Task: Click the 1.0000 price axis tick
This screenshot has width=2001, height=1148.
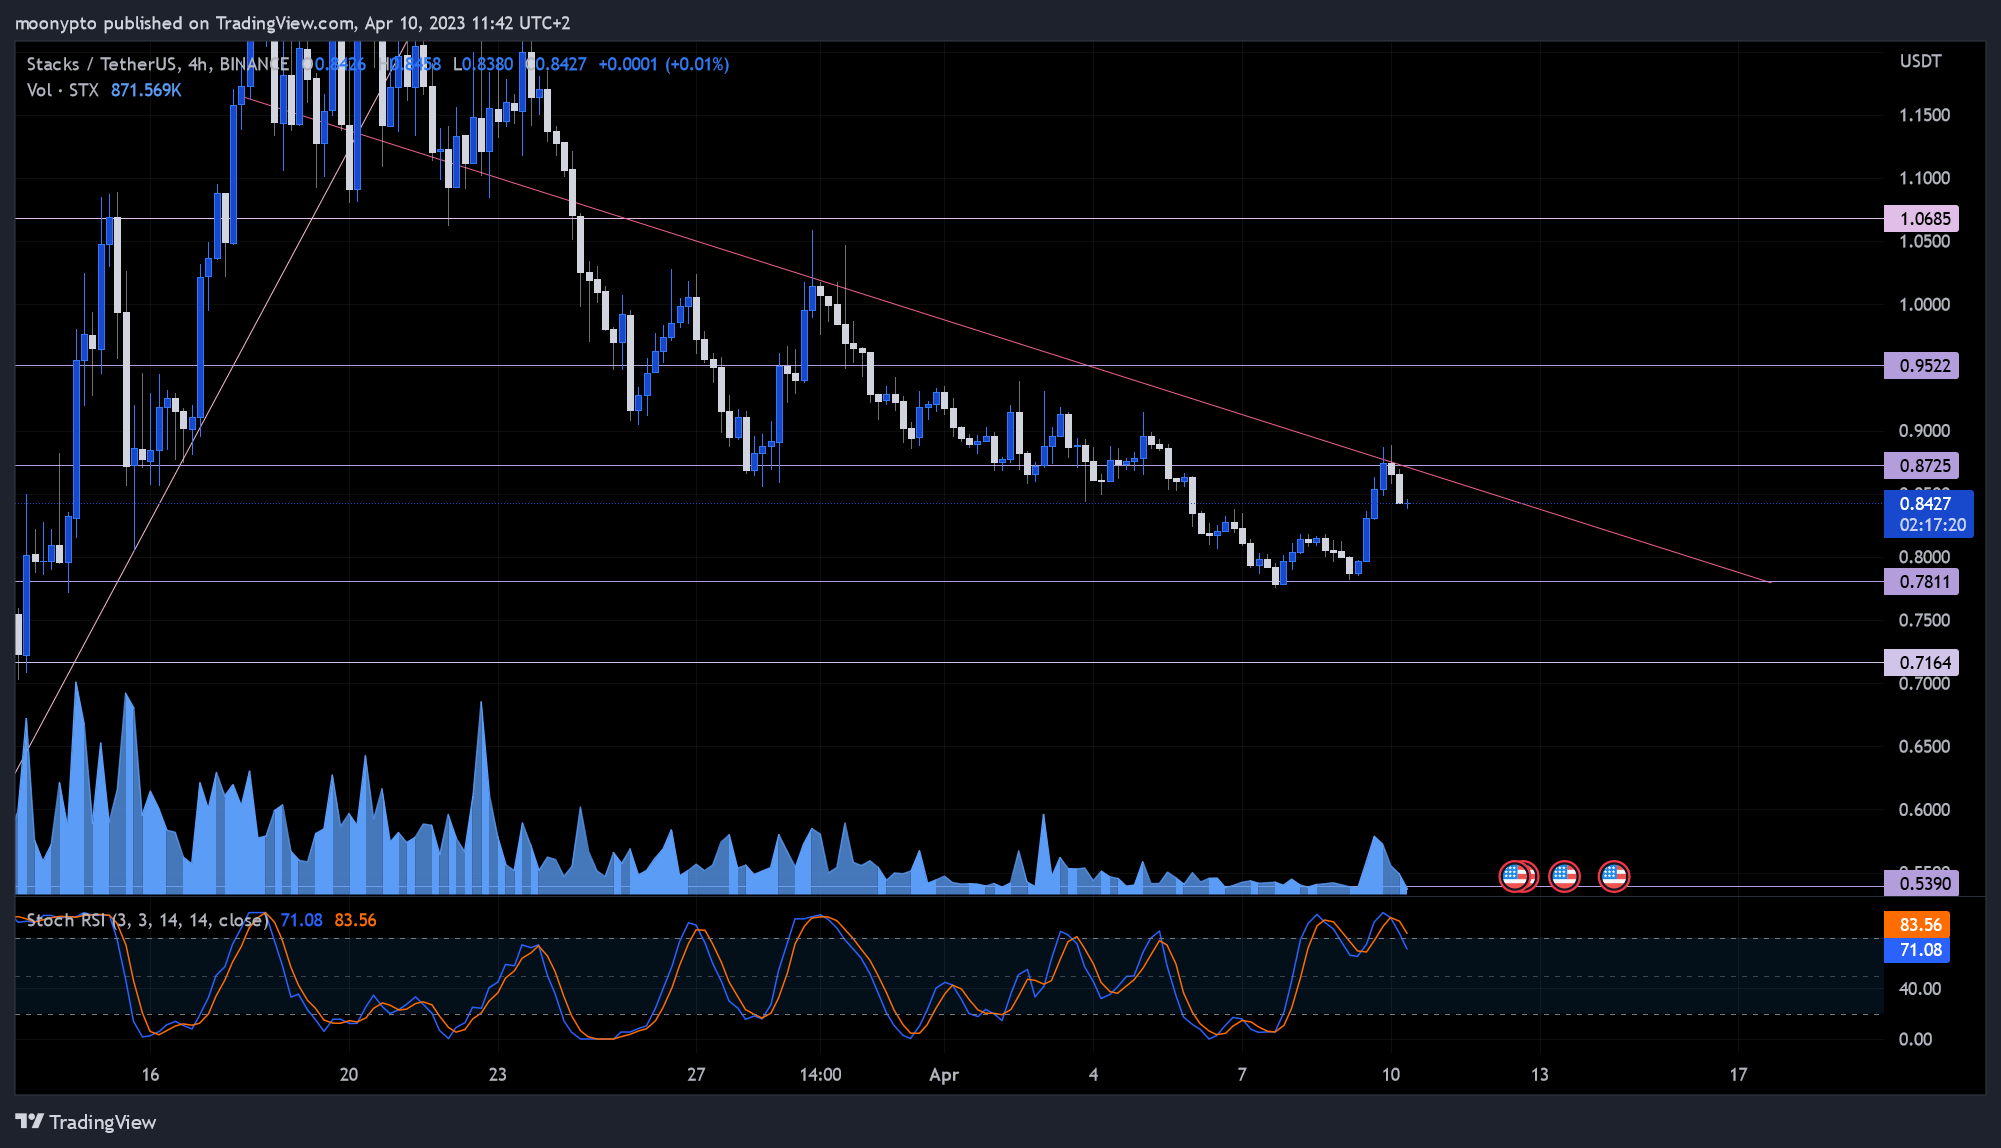Action: 1924,304
